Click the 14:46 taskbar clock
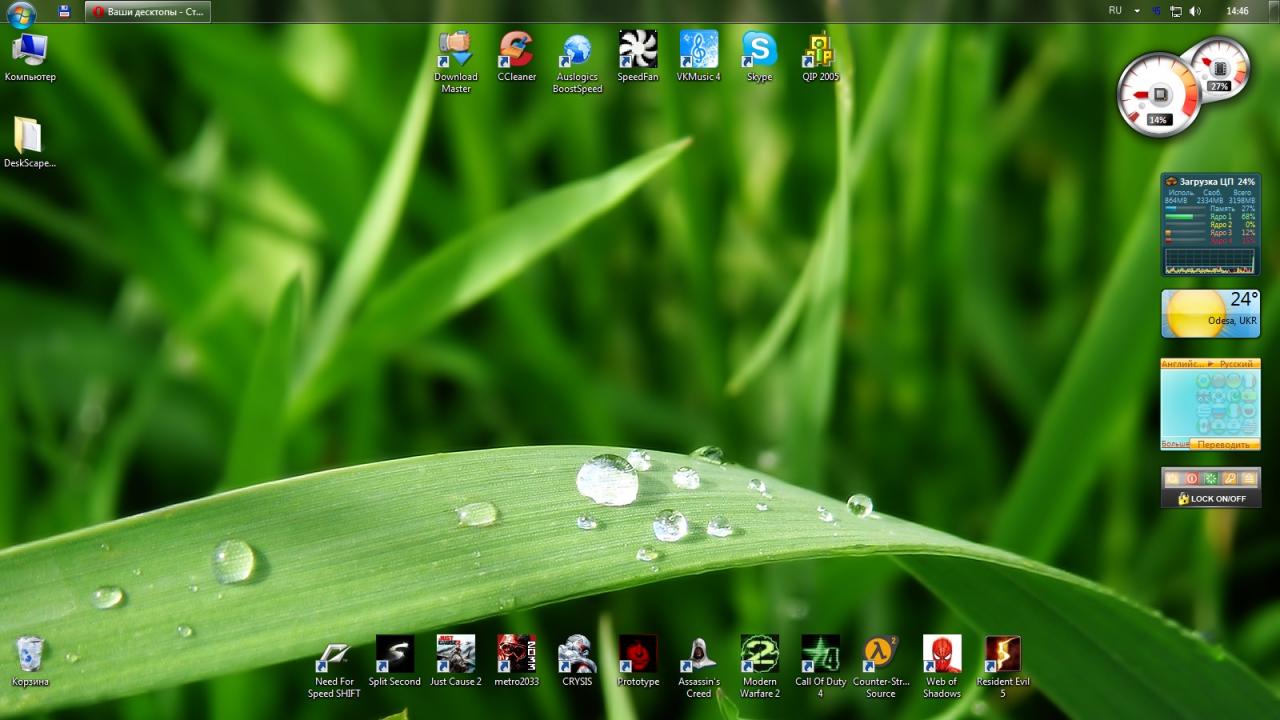This screenshot has height=720, width=1280. pyautogui.click(x=1237, y=11)
